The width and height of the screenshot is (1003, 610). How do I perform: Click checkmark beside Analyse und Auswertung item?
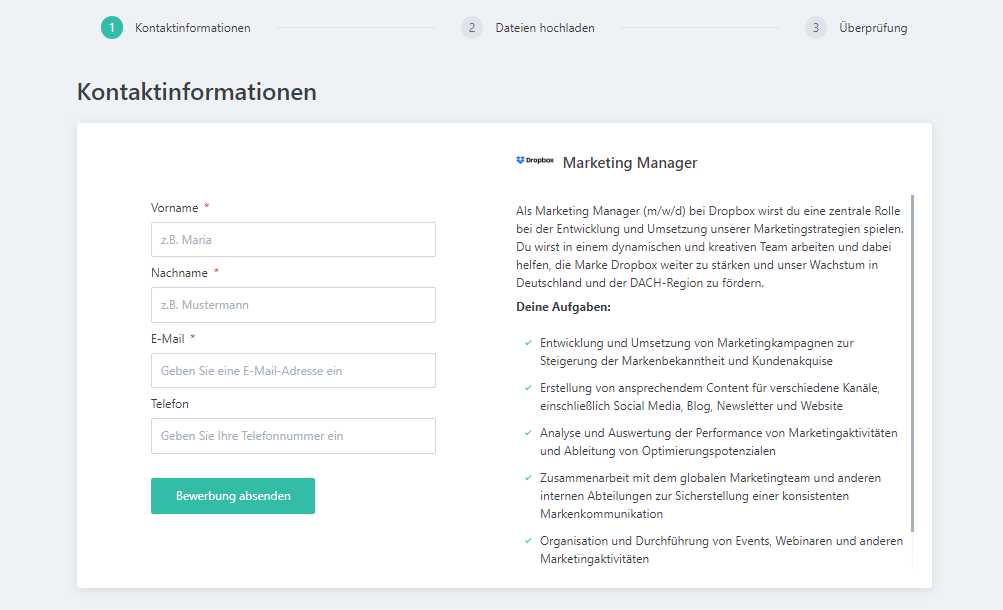tap(528, 433)
